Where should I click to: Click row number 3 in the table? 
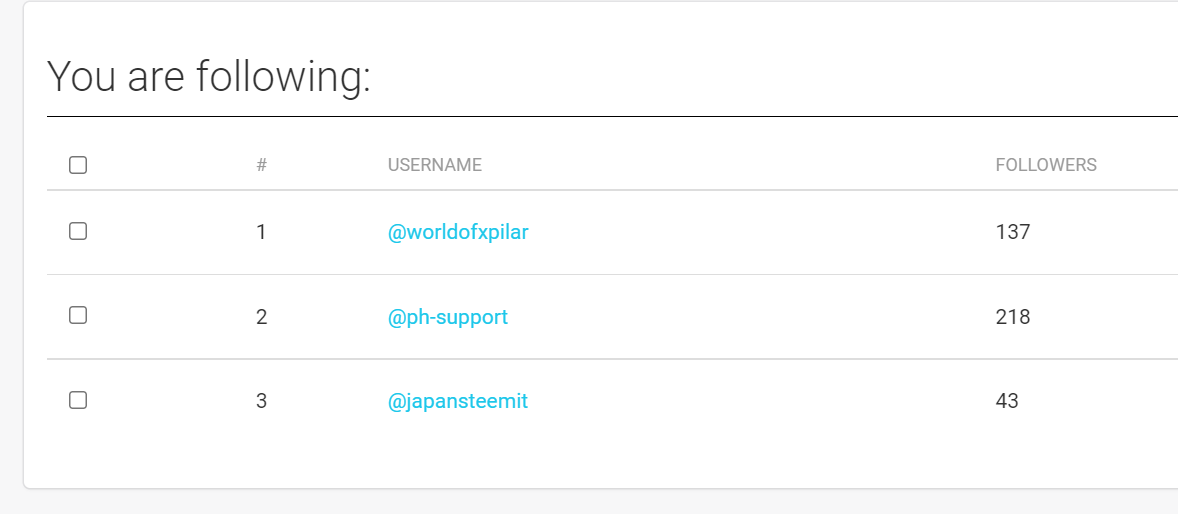tap(261, 401)
